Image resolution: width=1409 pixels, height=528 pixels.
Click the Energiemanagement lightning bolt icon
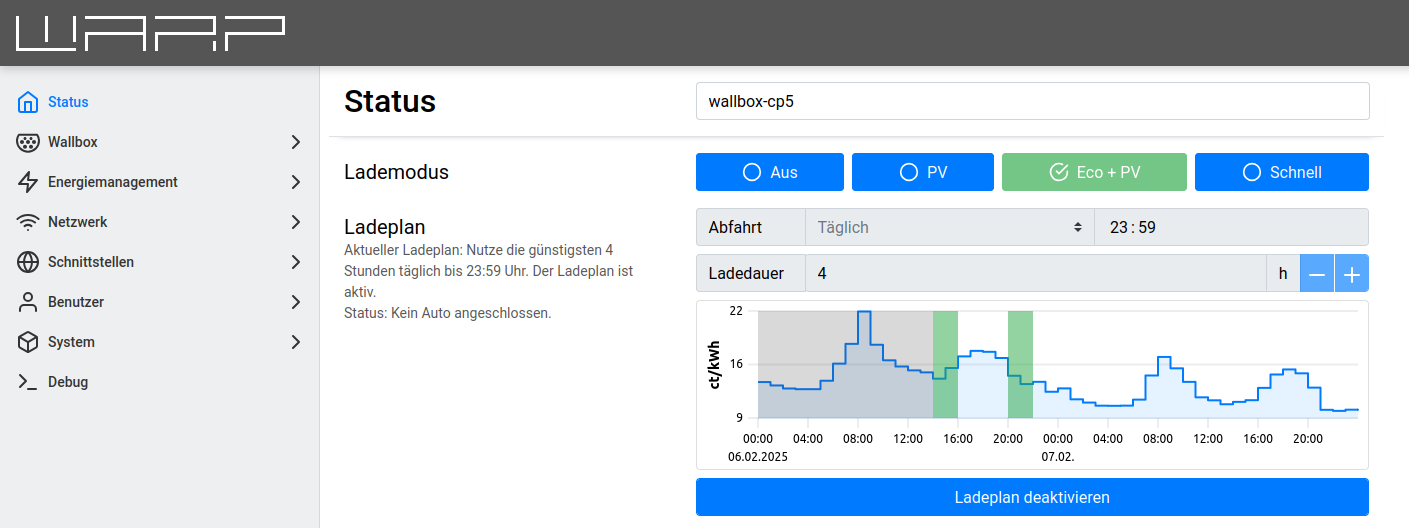click(28, 182)
